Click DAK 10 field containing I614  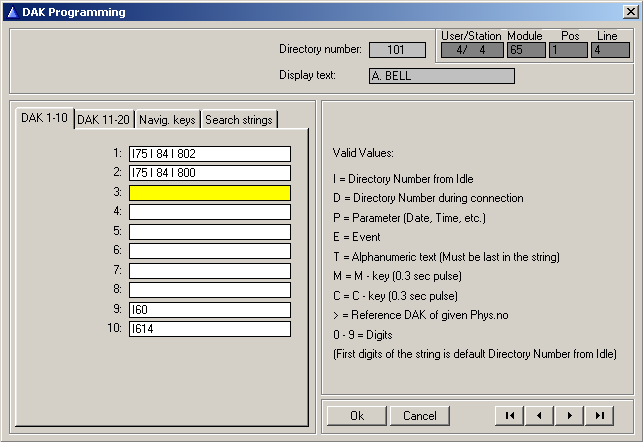(209, 329)
